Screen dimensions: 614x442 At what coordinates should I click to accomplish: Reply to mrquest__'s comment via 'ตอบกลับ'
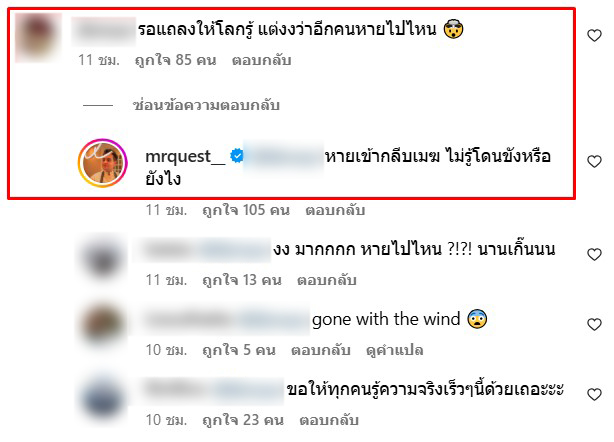pyautogui.click(x=335, y=210)
